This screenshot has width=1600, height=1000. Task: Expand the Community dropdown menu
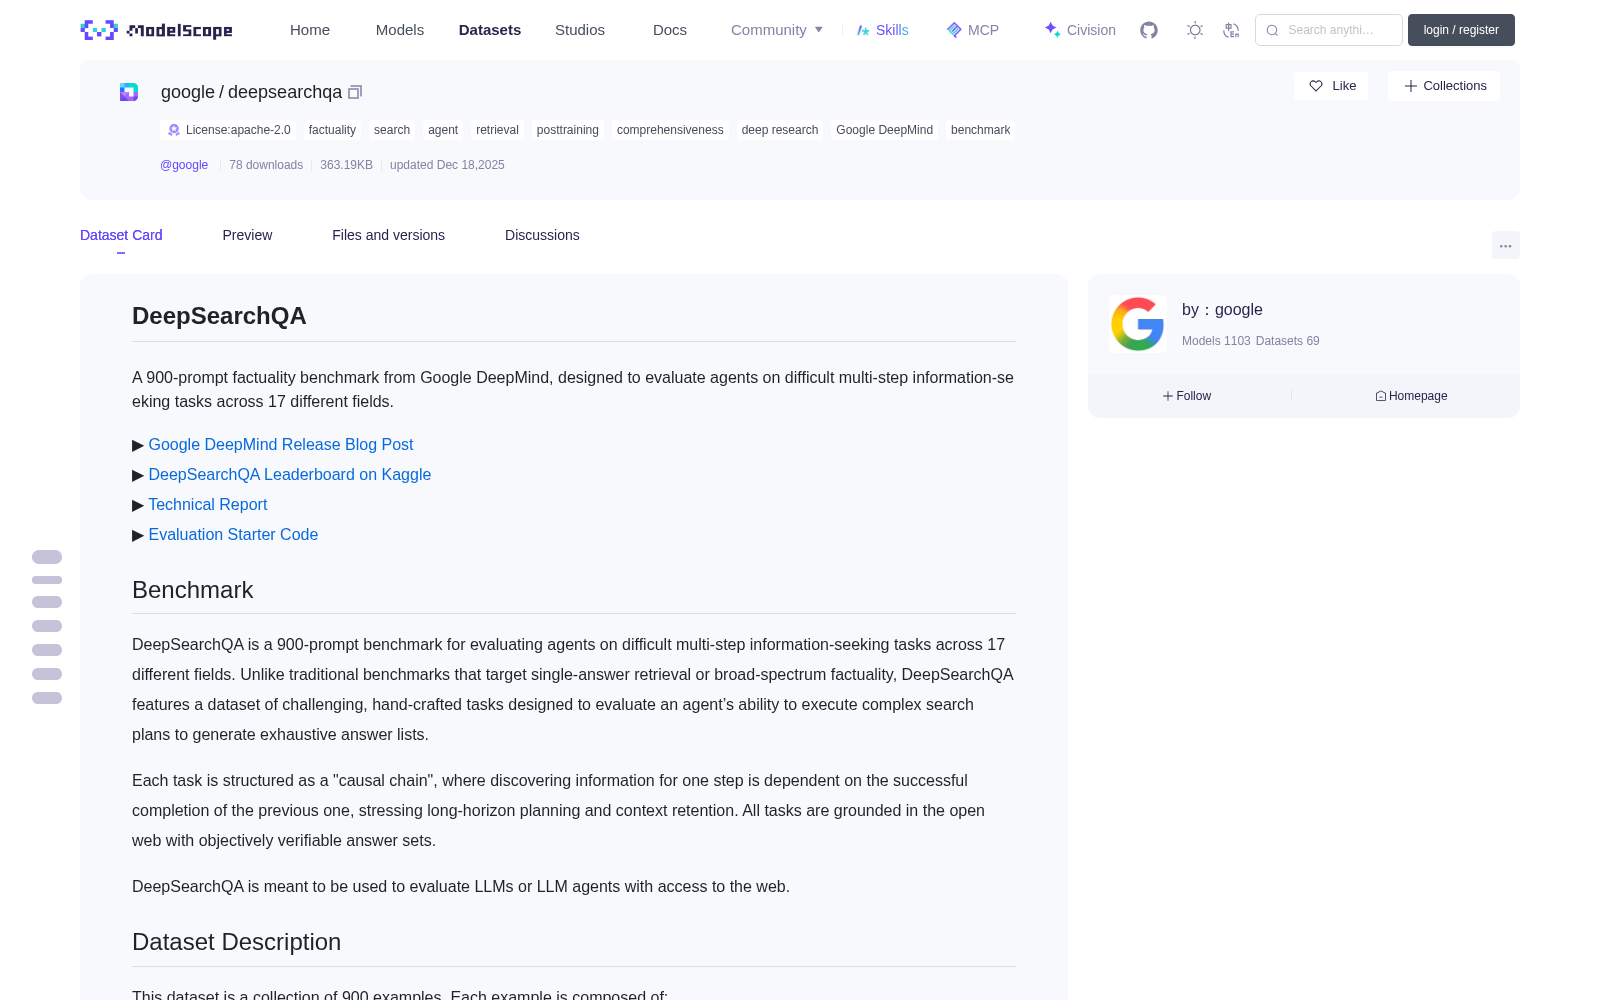pyautogui.click(x=777, y=30)
